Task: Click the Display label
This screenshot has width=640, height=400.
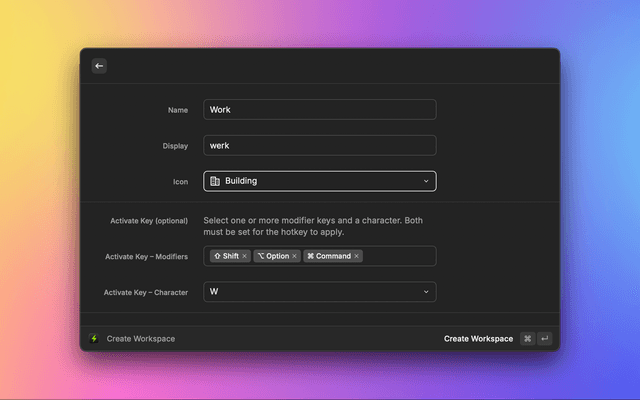Action: click(x=175, y=146)
